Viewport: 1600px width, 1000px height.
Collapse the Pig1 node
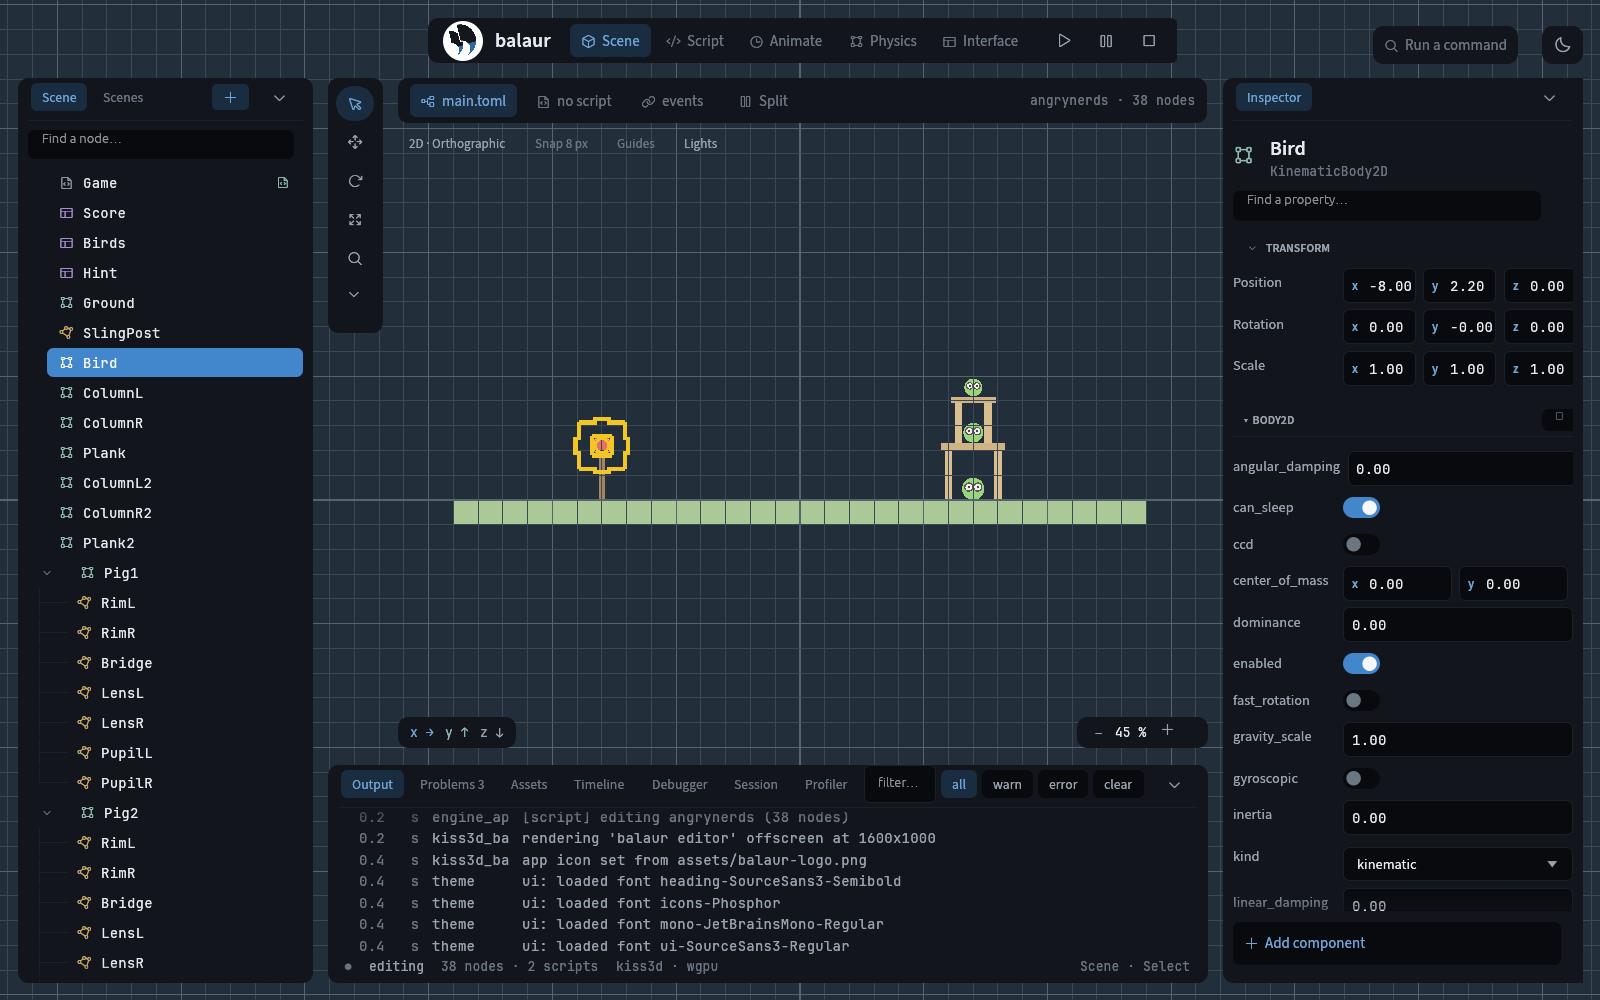(47, 573)
